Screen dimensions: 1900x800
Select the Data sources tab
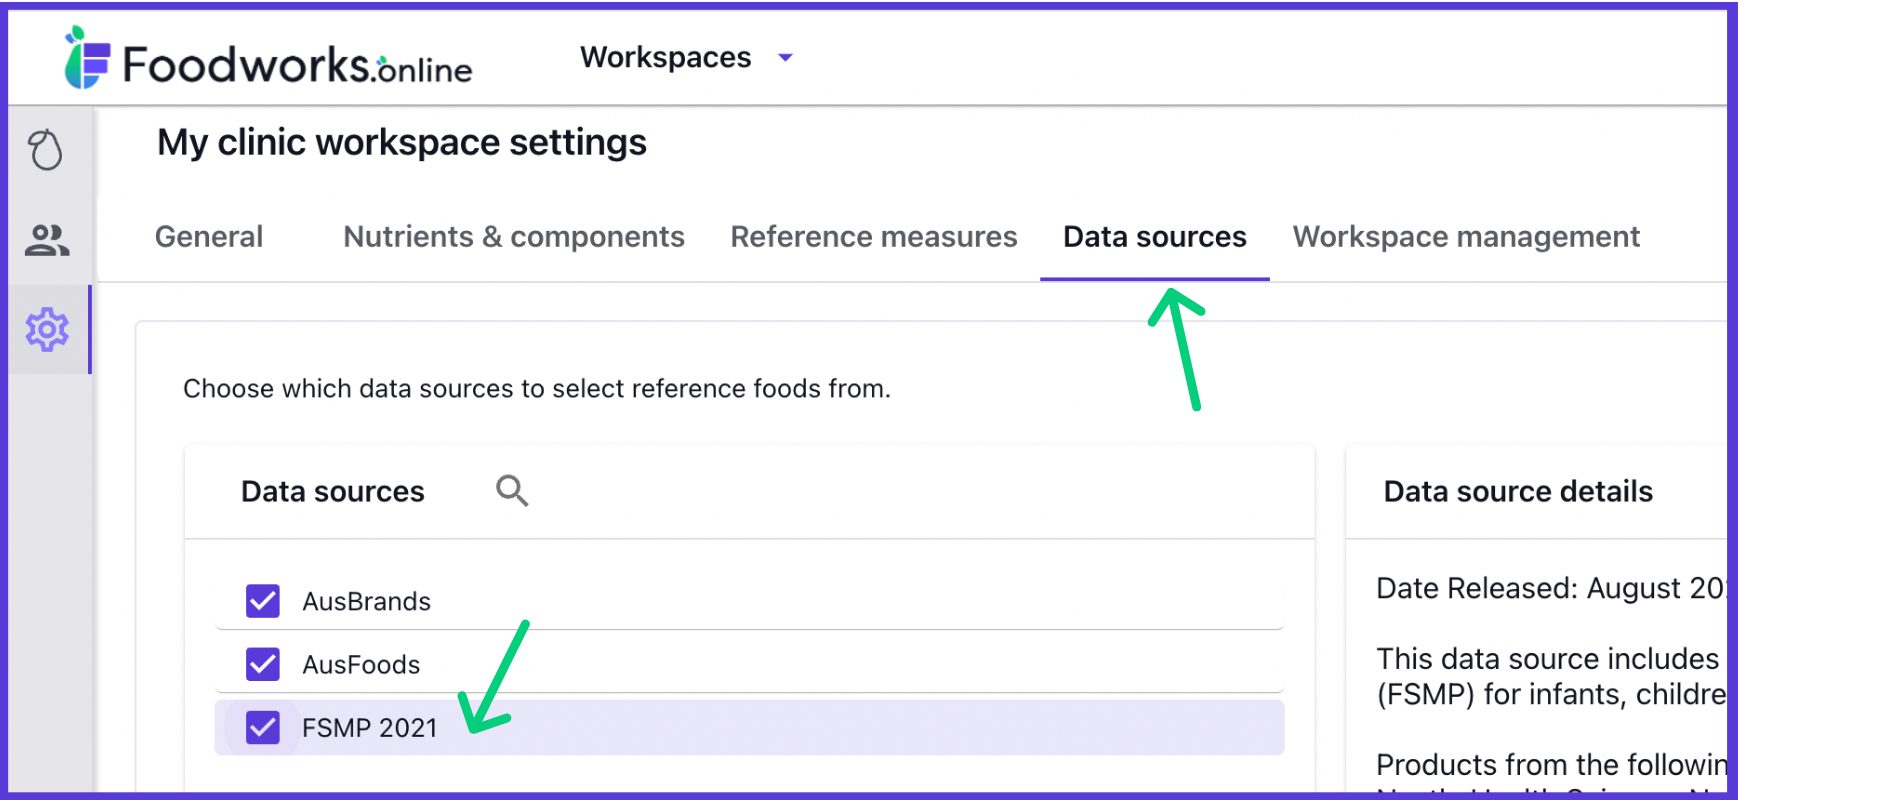[x=1155, y=237]
